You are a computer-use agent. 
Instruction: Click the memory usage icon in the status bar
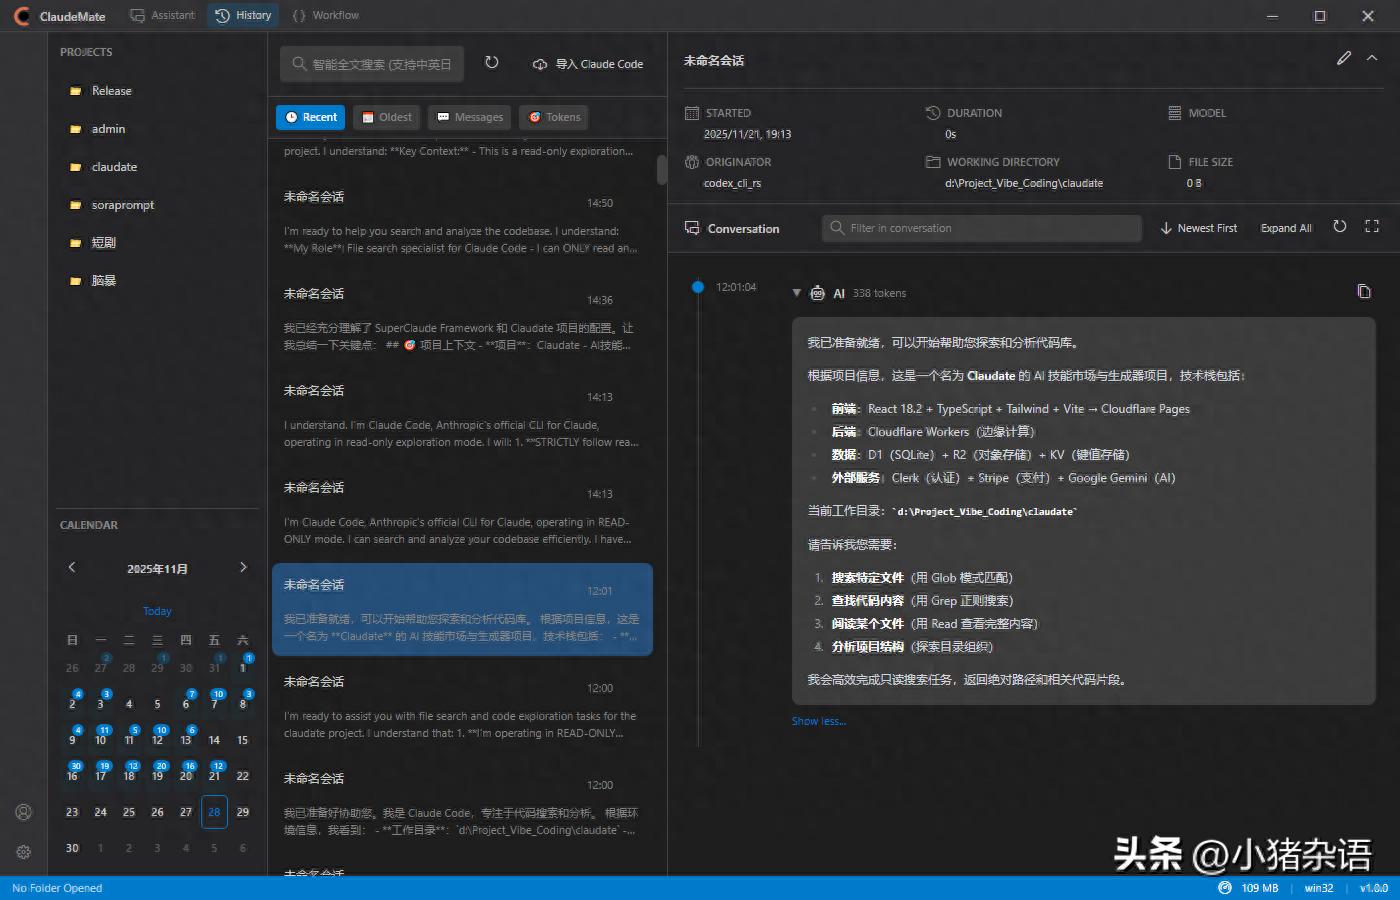click(1225, 888)
